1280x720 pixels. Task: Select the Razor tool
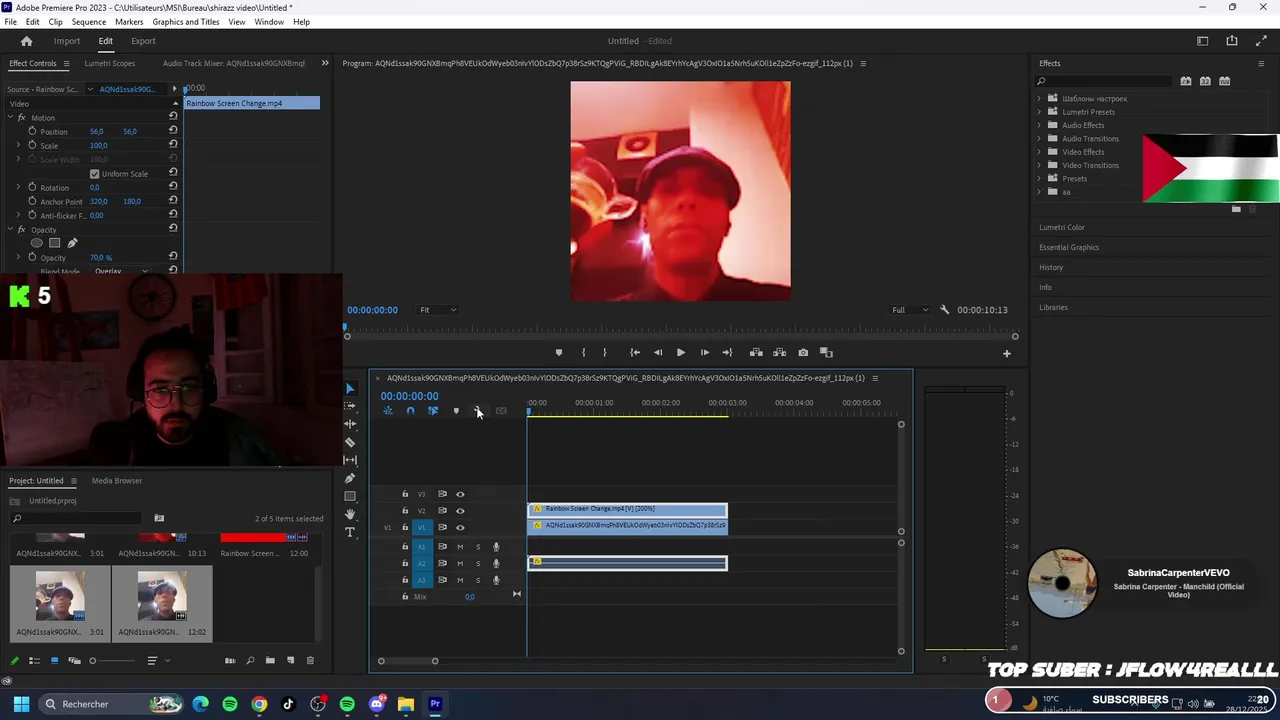coord(350,442)
